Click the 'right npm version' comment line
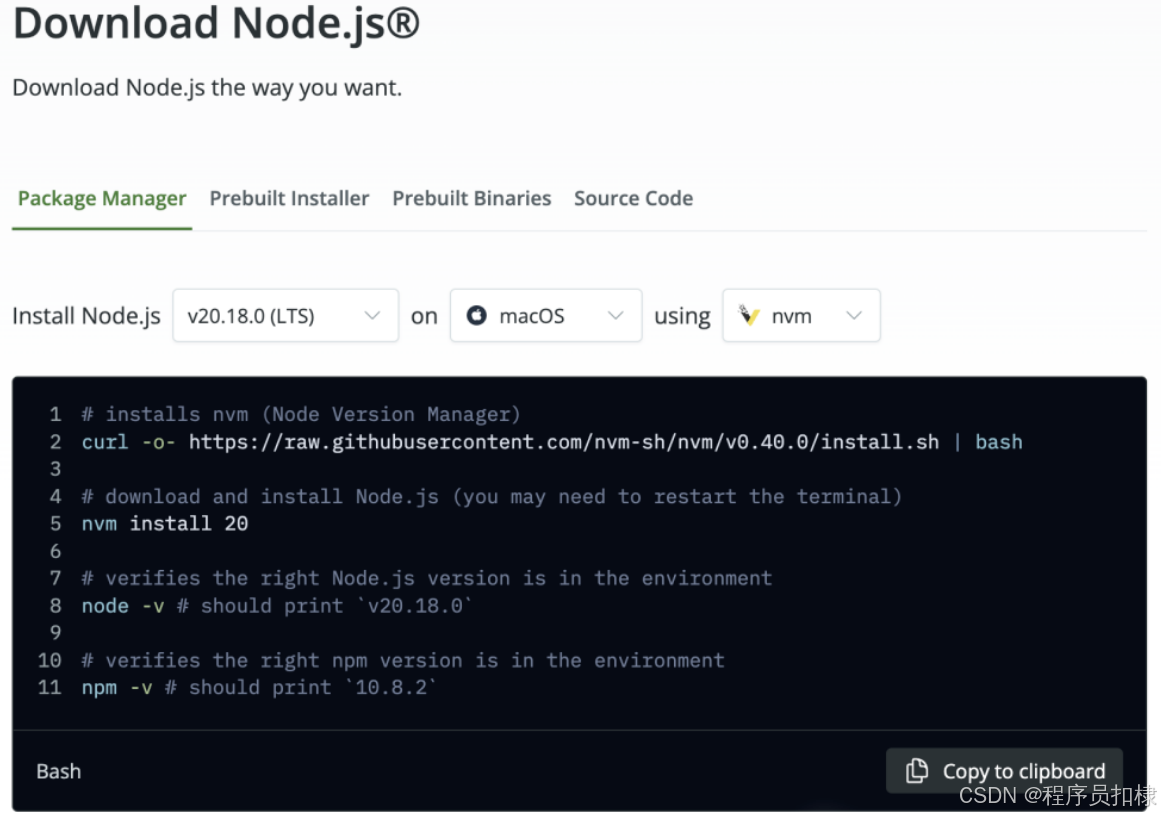Viewport: 1161px width, 816px height. coord(403,660)
